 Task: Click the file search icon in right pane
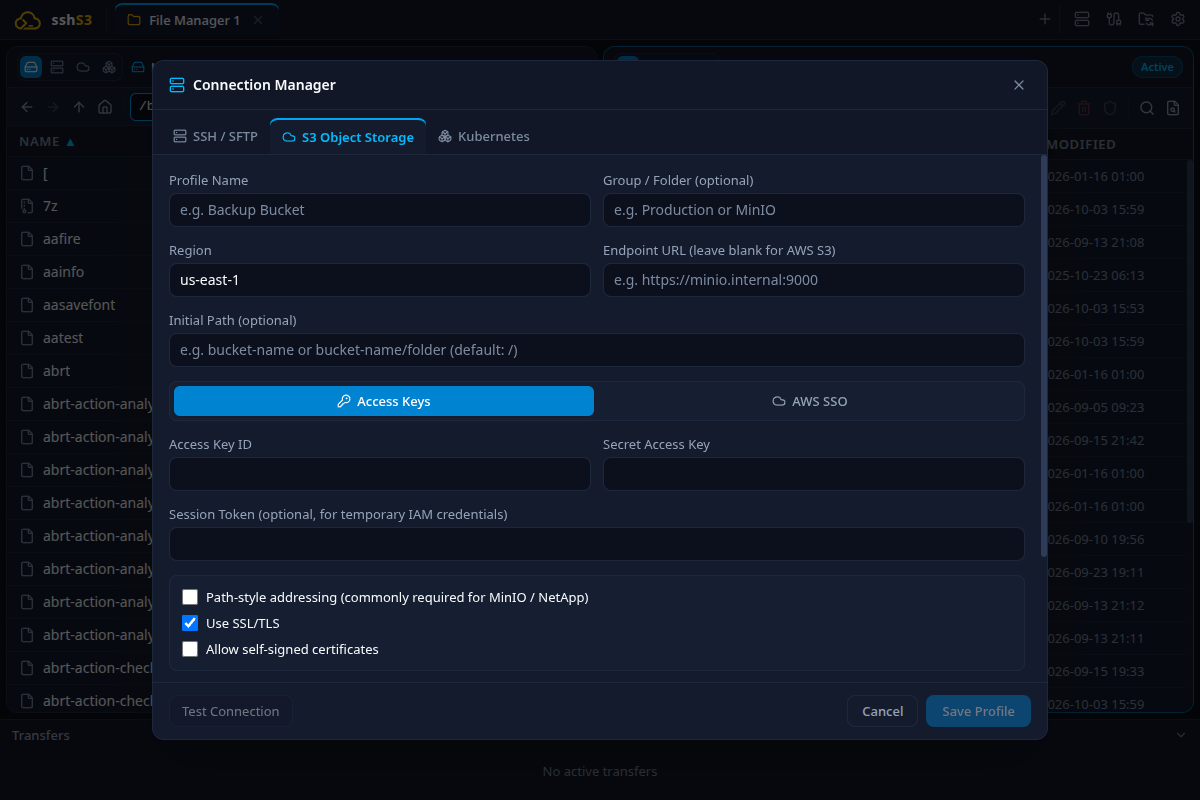coord(1174,108)
